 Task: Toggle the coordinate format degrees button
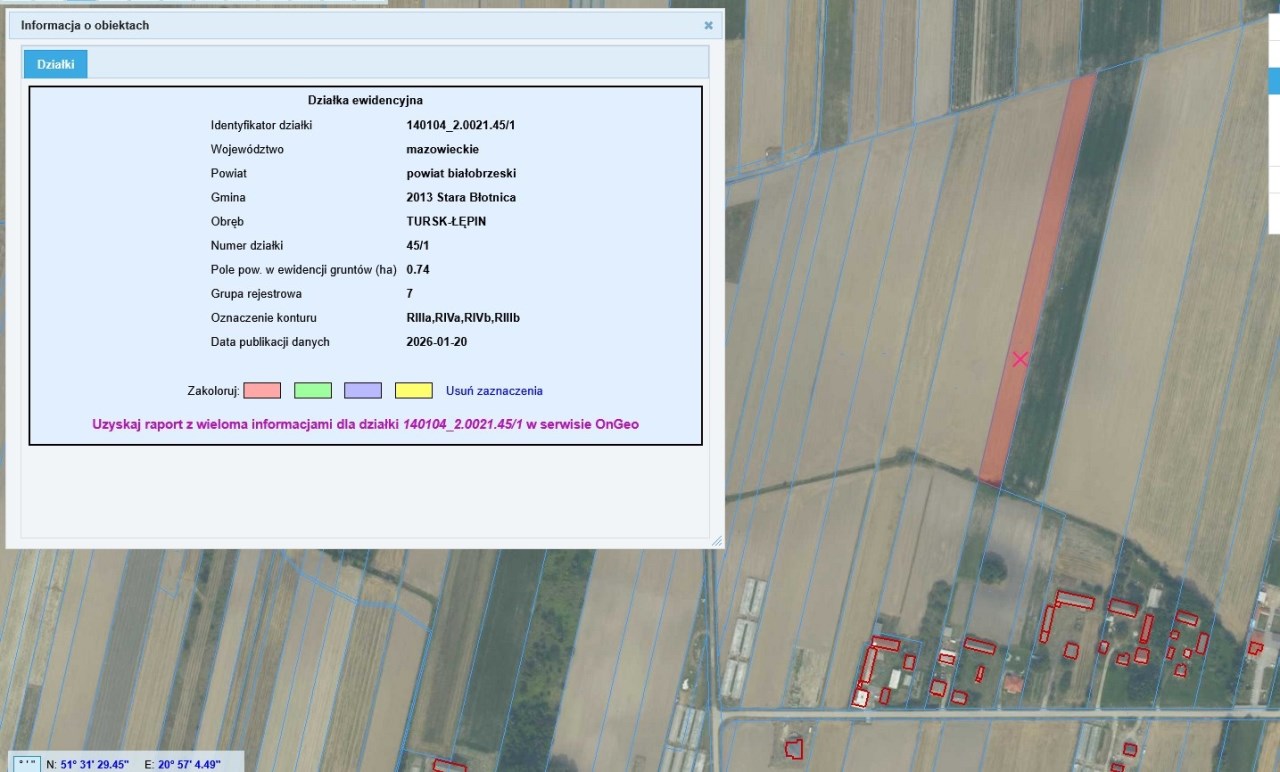coord(25,764)
